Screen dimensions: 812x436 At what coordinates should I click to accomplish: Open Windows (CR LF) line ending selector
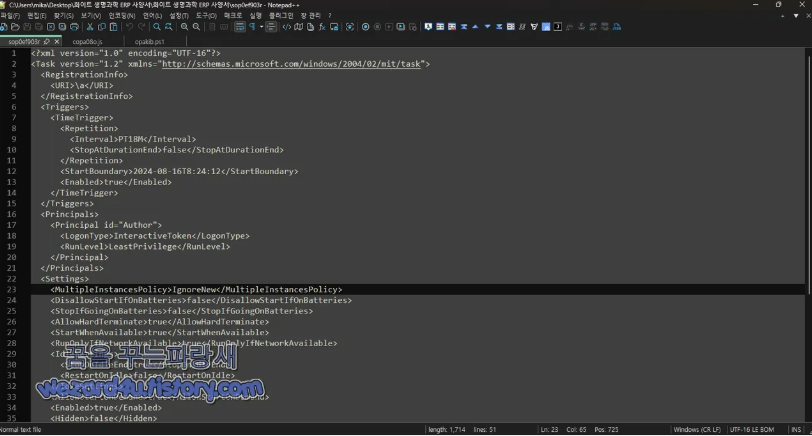697,430
